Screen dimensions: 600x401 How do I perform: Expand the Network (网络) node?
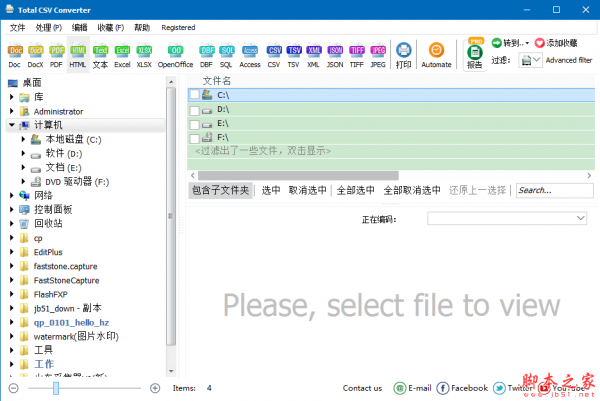[x=11, y=196]
